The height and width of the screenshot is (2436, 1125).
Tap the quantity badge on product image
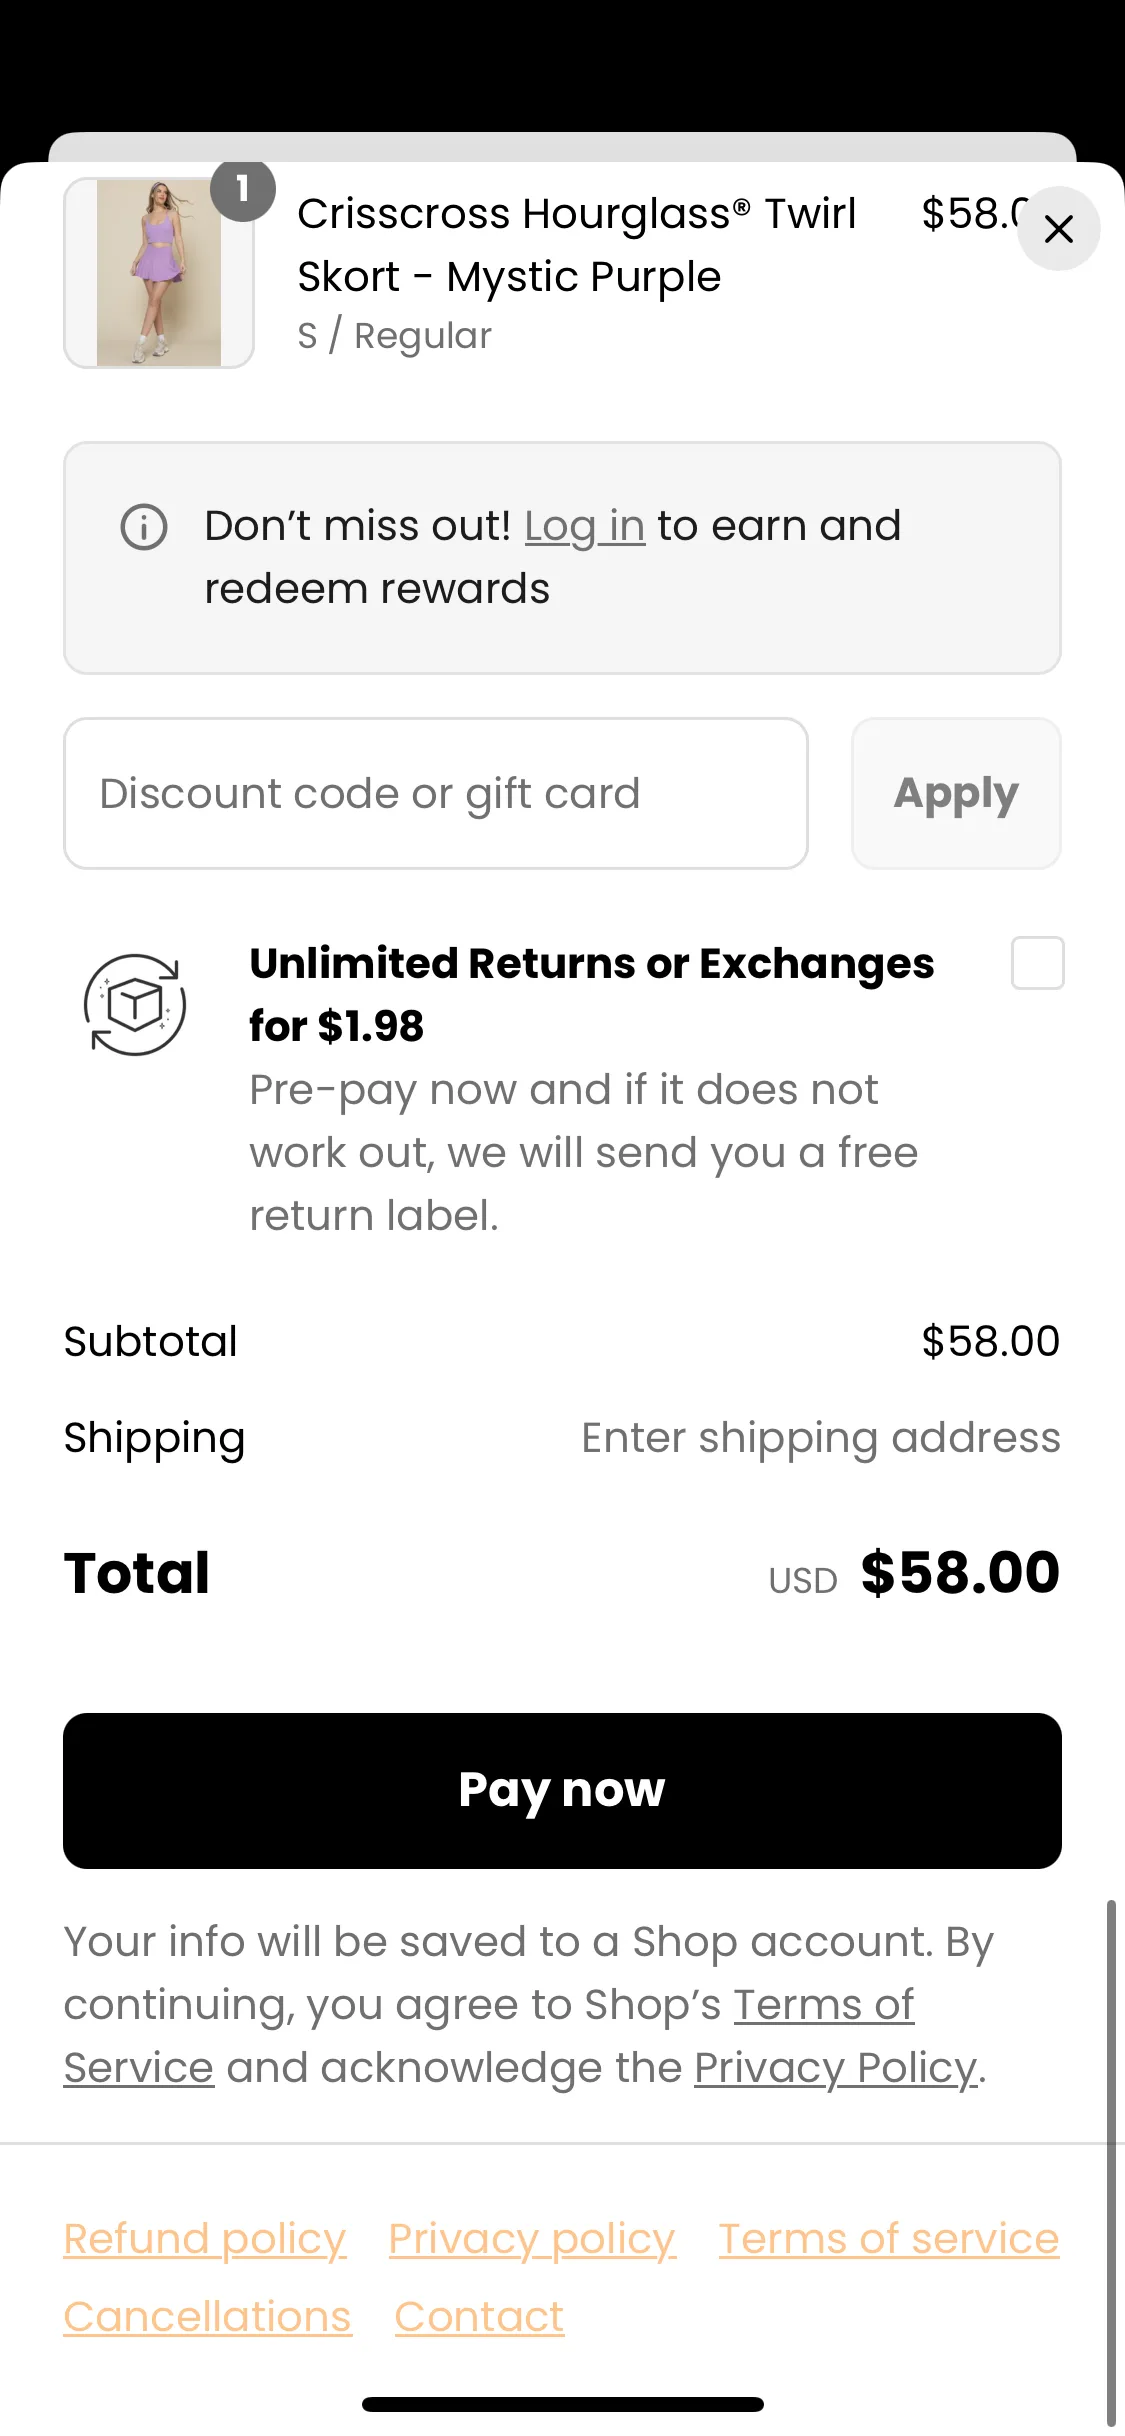[x=243, y=189]
